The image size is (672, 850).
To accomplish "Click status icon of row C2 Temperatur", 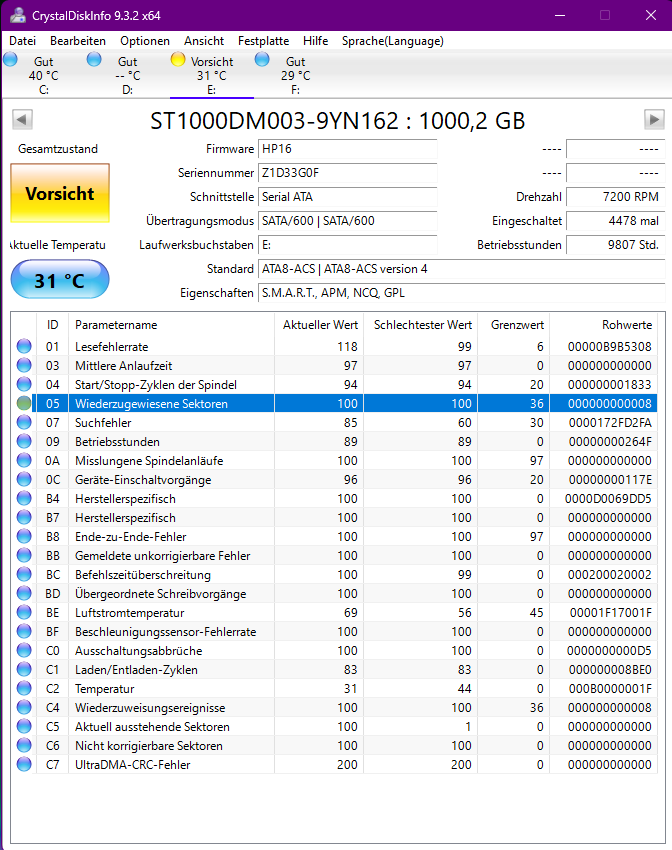I will [x=24, y=688].
